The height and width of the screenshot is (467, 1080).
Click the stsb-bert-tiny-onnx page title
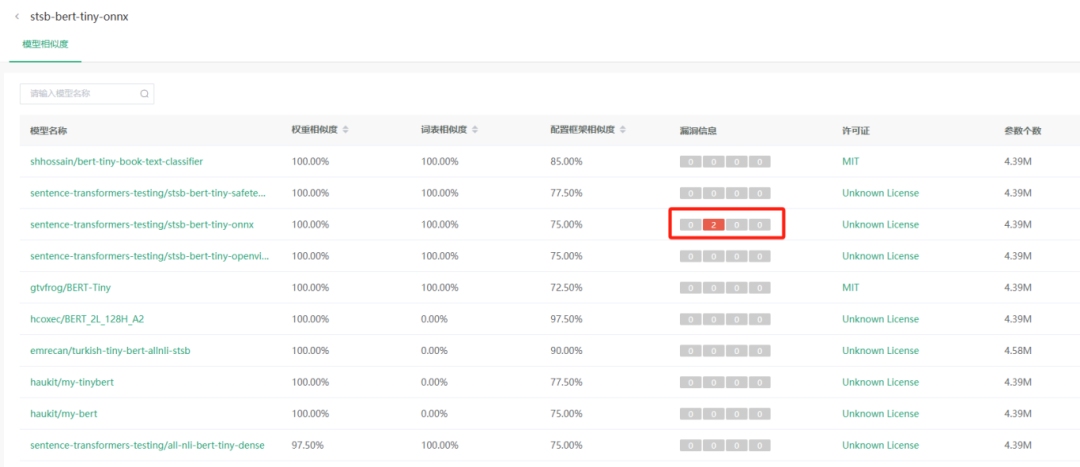click(x=79, y=17)
